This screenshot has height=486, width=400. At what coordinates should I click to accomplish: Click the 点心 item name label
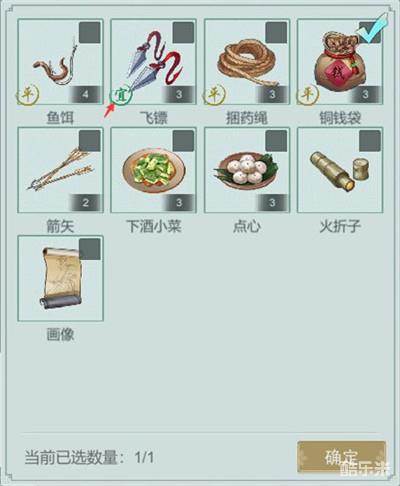click(x=247, y=226)
